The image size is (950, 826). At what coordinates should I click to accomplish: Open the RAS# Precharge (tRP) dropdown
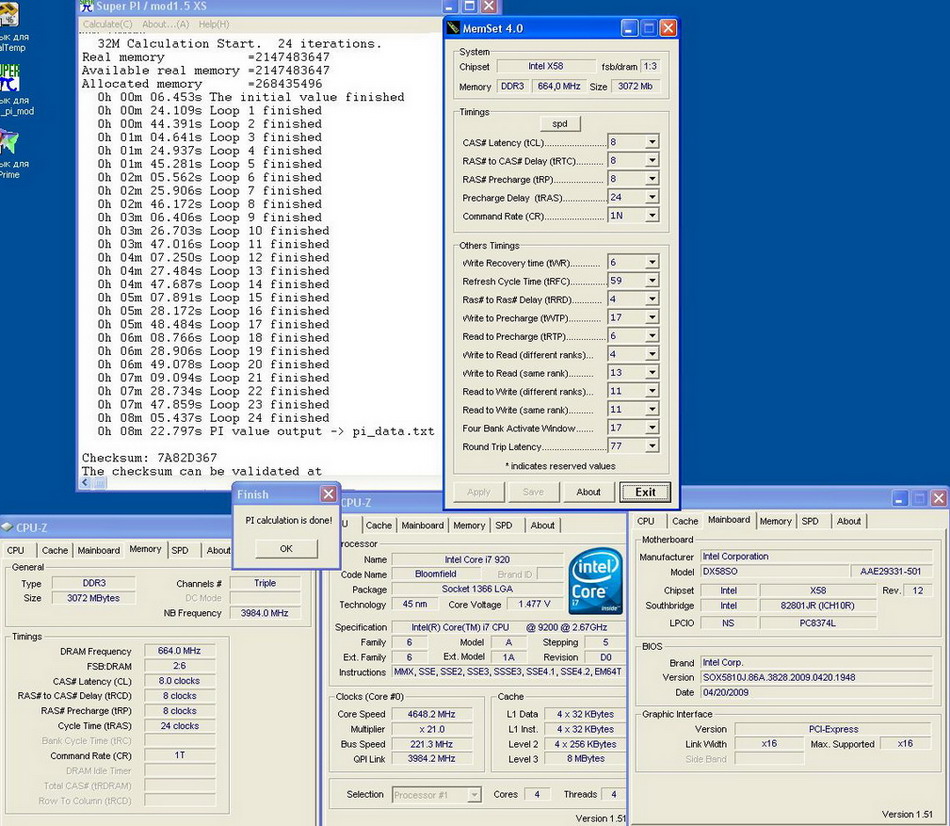(652, 179)
